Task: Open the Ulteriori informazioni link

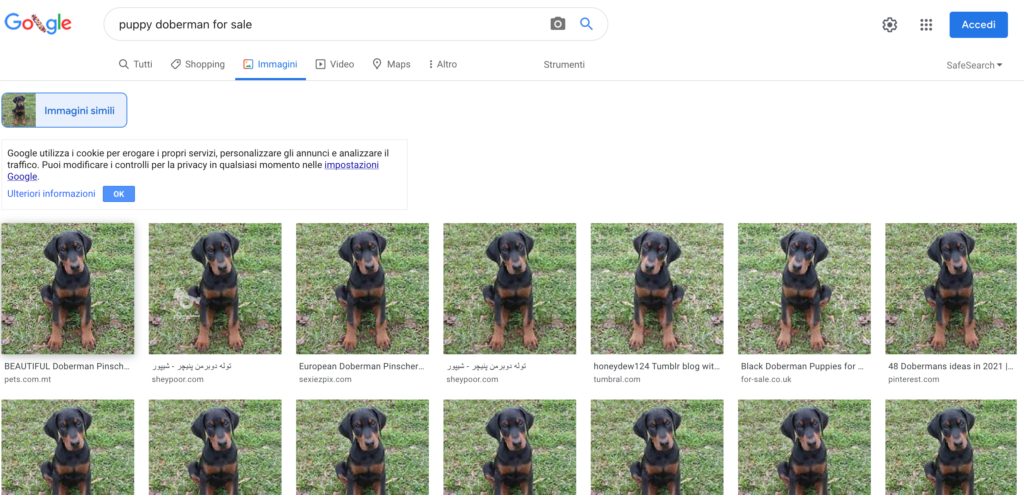Action: coord(51,194)
